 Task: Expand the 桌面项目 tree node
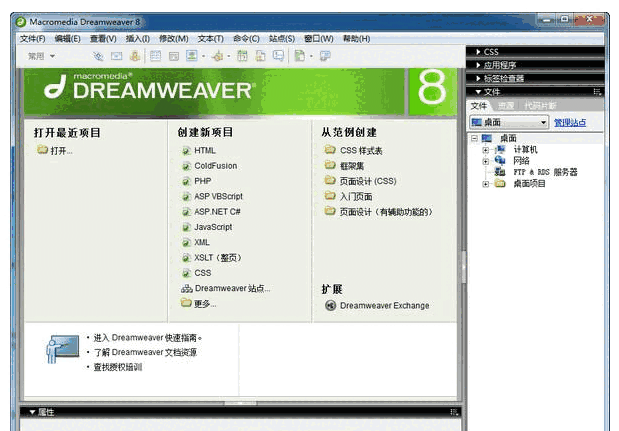[486, 184]
